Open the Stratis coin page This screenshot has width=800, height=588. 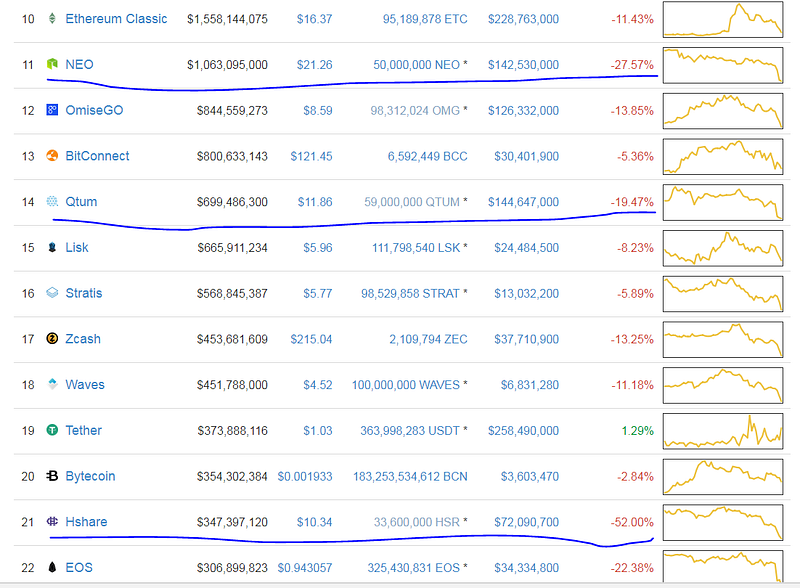84,293
